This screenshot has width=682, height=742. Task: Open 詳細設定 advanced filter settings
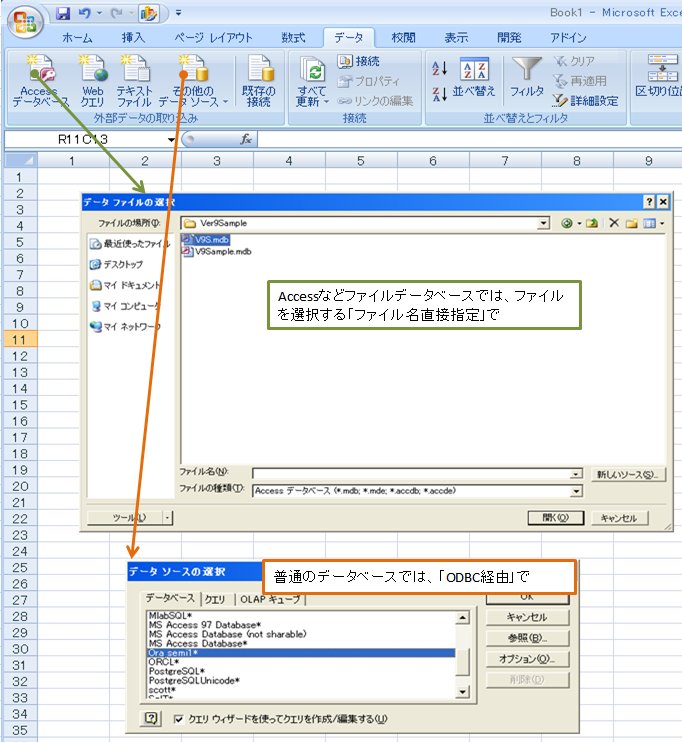click(x=586, y=100)
